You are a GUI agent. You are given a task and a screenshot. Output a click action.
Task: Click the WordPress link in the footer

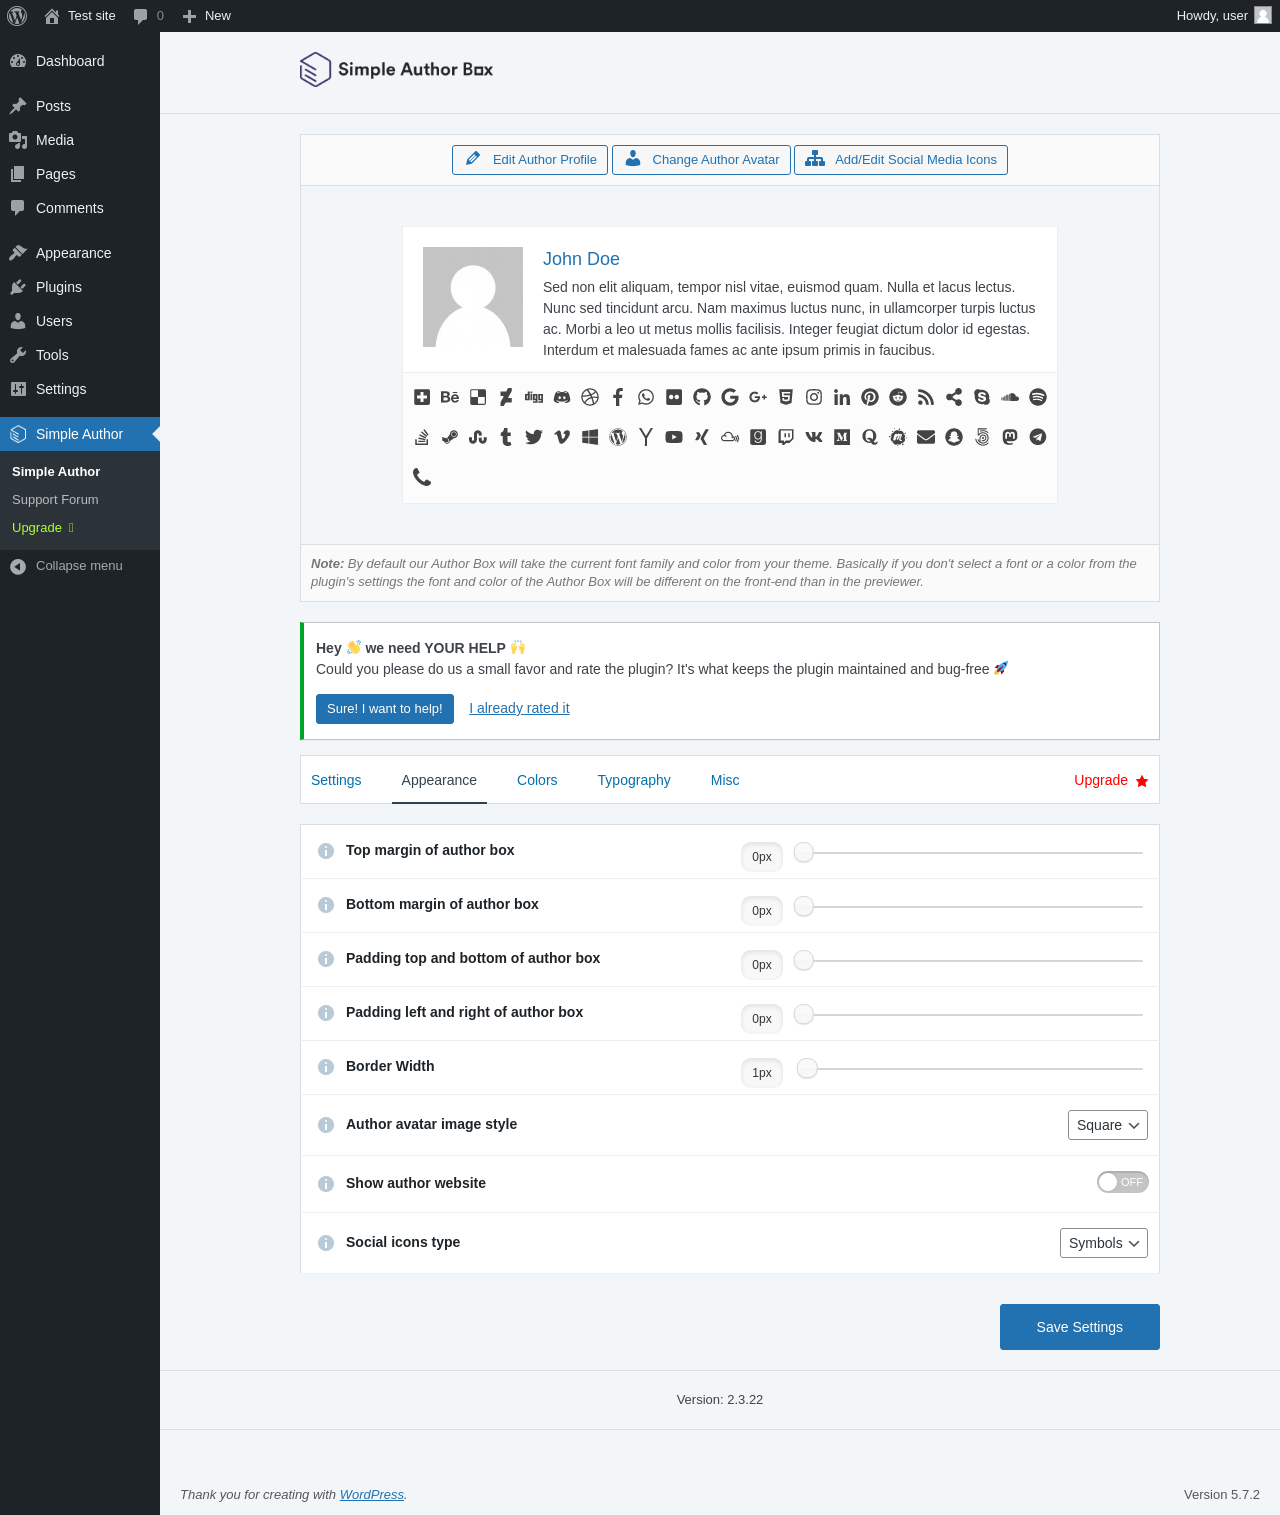(372, 1494)
